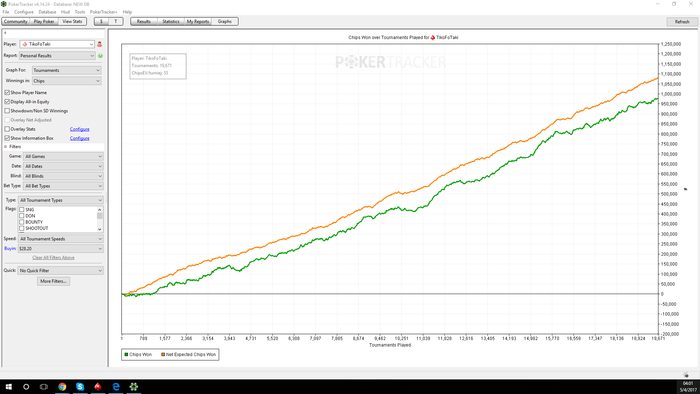
Task: Open the Help menu
Action: pyautogui.click(x=127, y=12)
